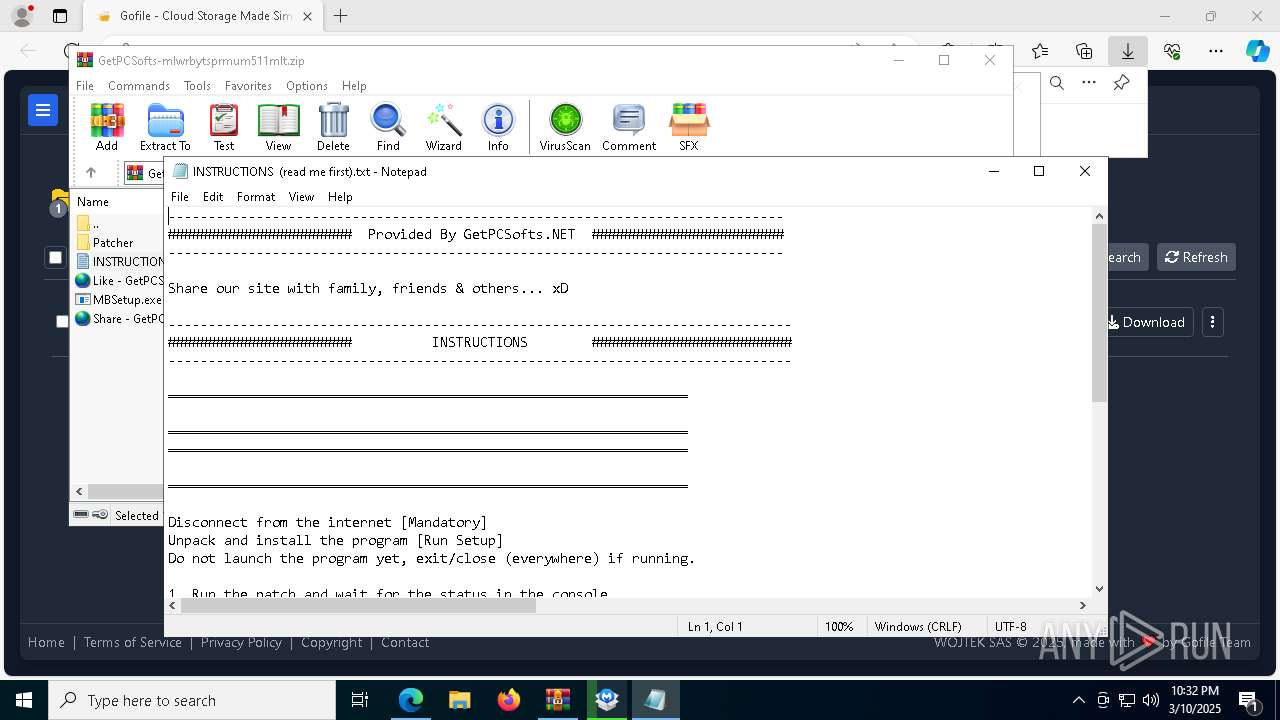
Task: Launch Firefox from taskbar
Action: pos(509,700)
